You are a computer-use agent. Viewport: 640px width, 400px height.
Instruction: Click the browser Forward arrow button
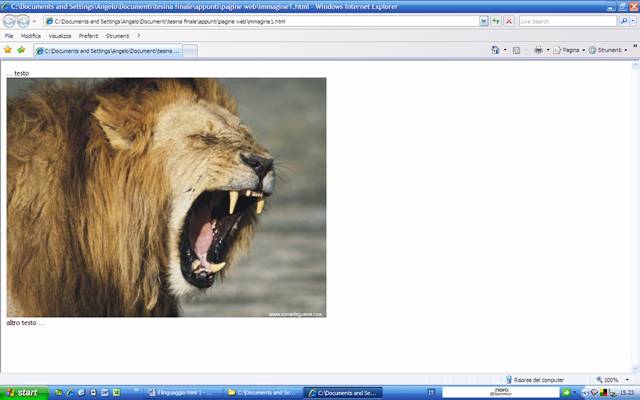[x=23, y=21]
